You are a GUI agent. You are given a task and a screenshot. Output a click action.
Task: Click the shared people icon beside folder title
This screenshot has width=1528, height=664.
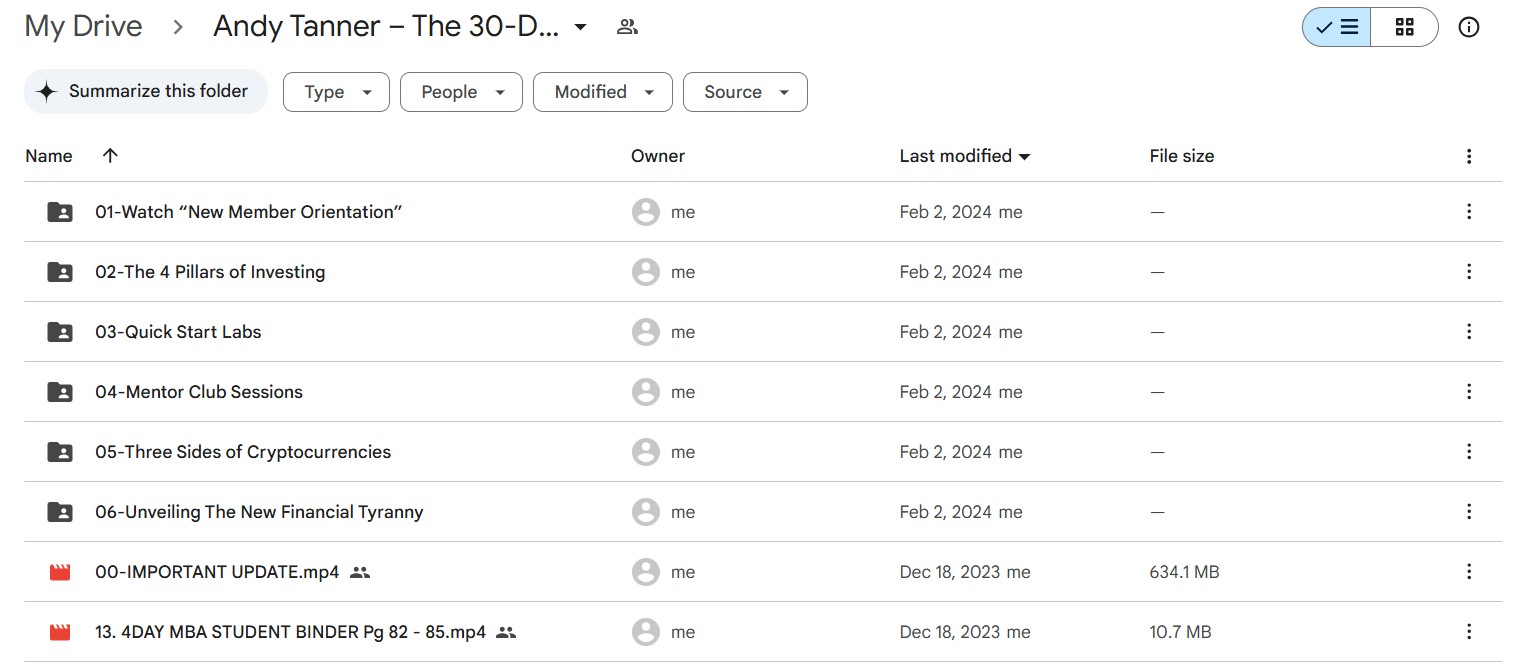point(627,27)
